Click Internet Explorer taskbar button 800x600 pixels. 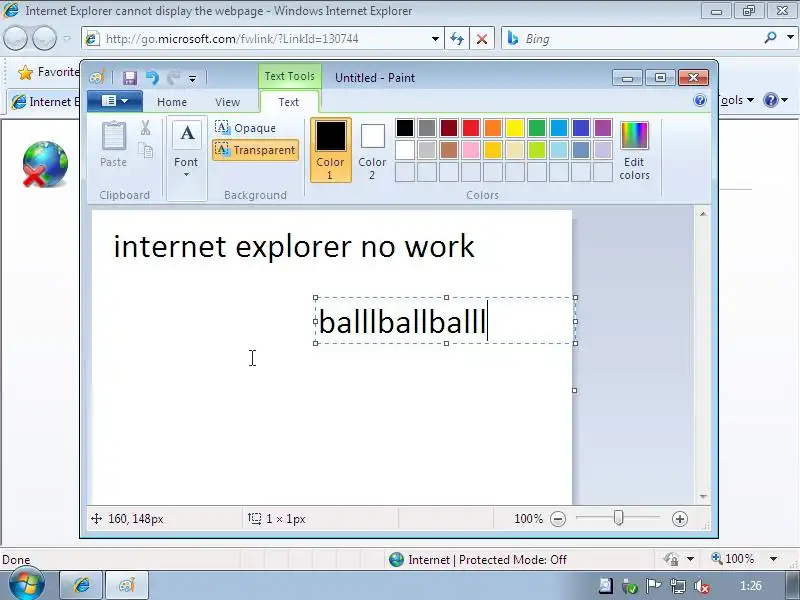82,585
